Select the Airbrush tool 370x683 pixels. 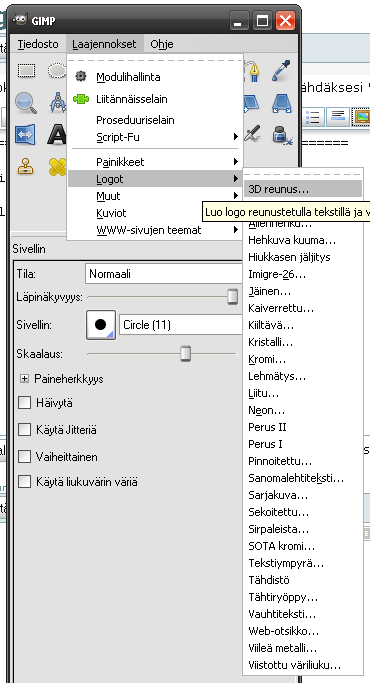pos(252,135)
